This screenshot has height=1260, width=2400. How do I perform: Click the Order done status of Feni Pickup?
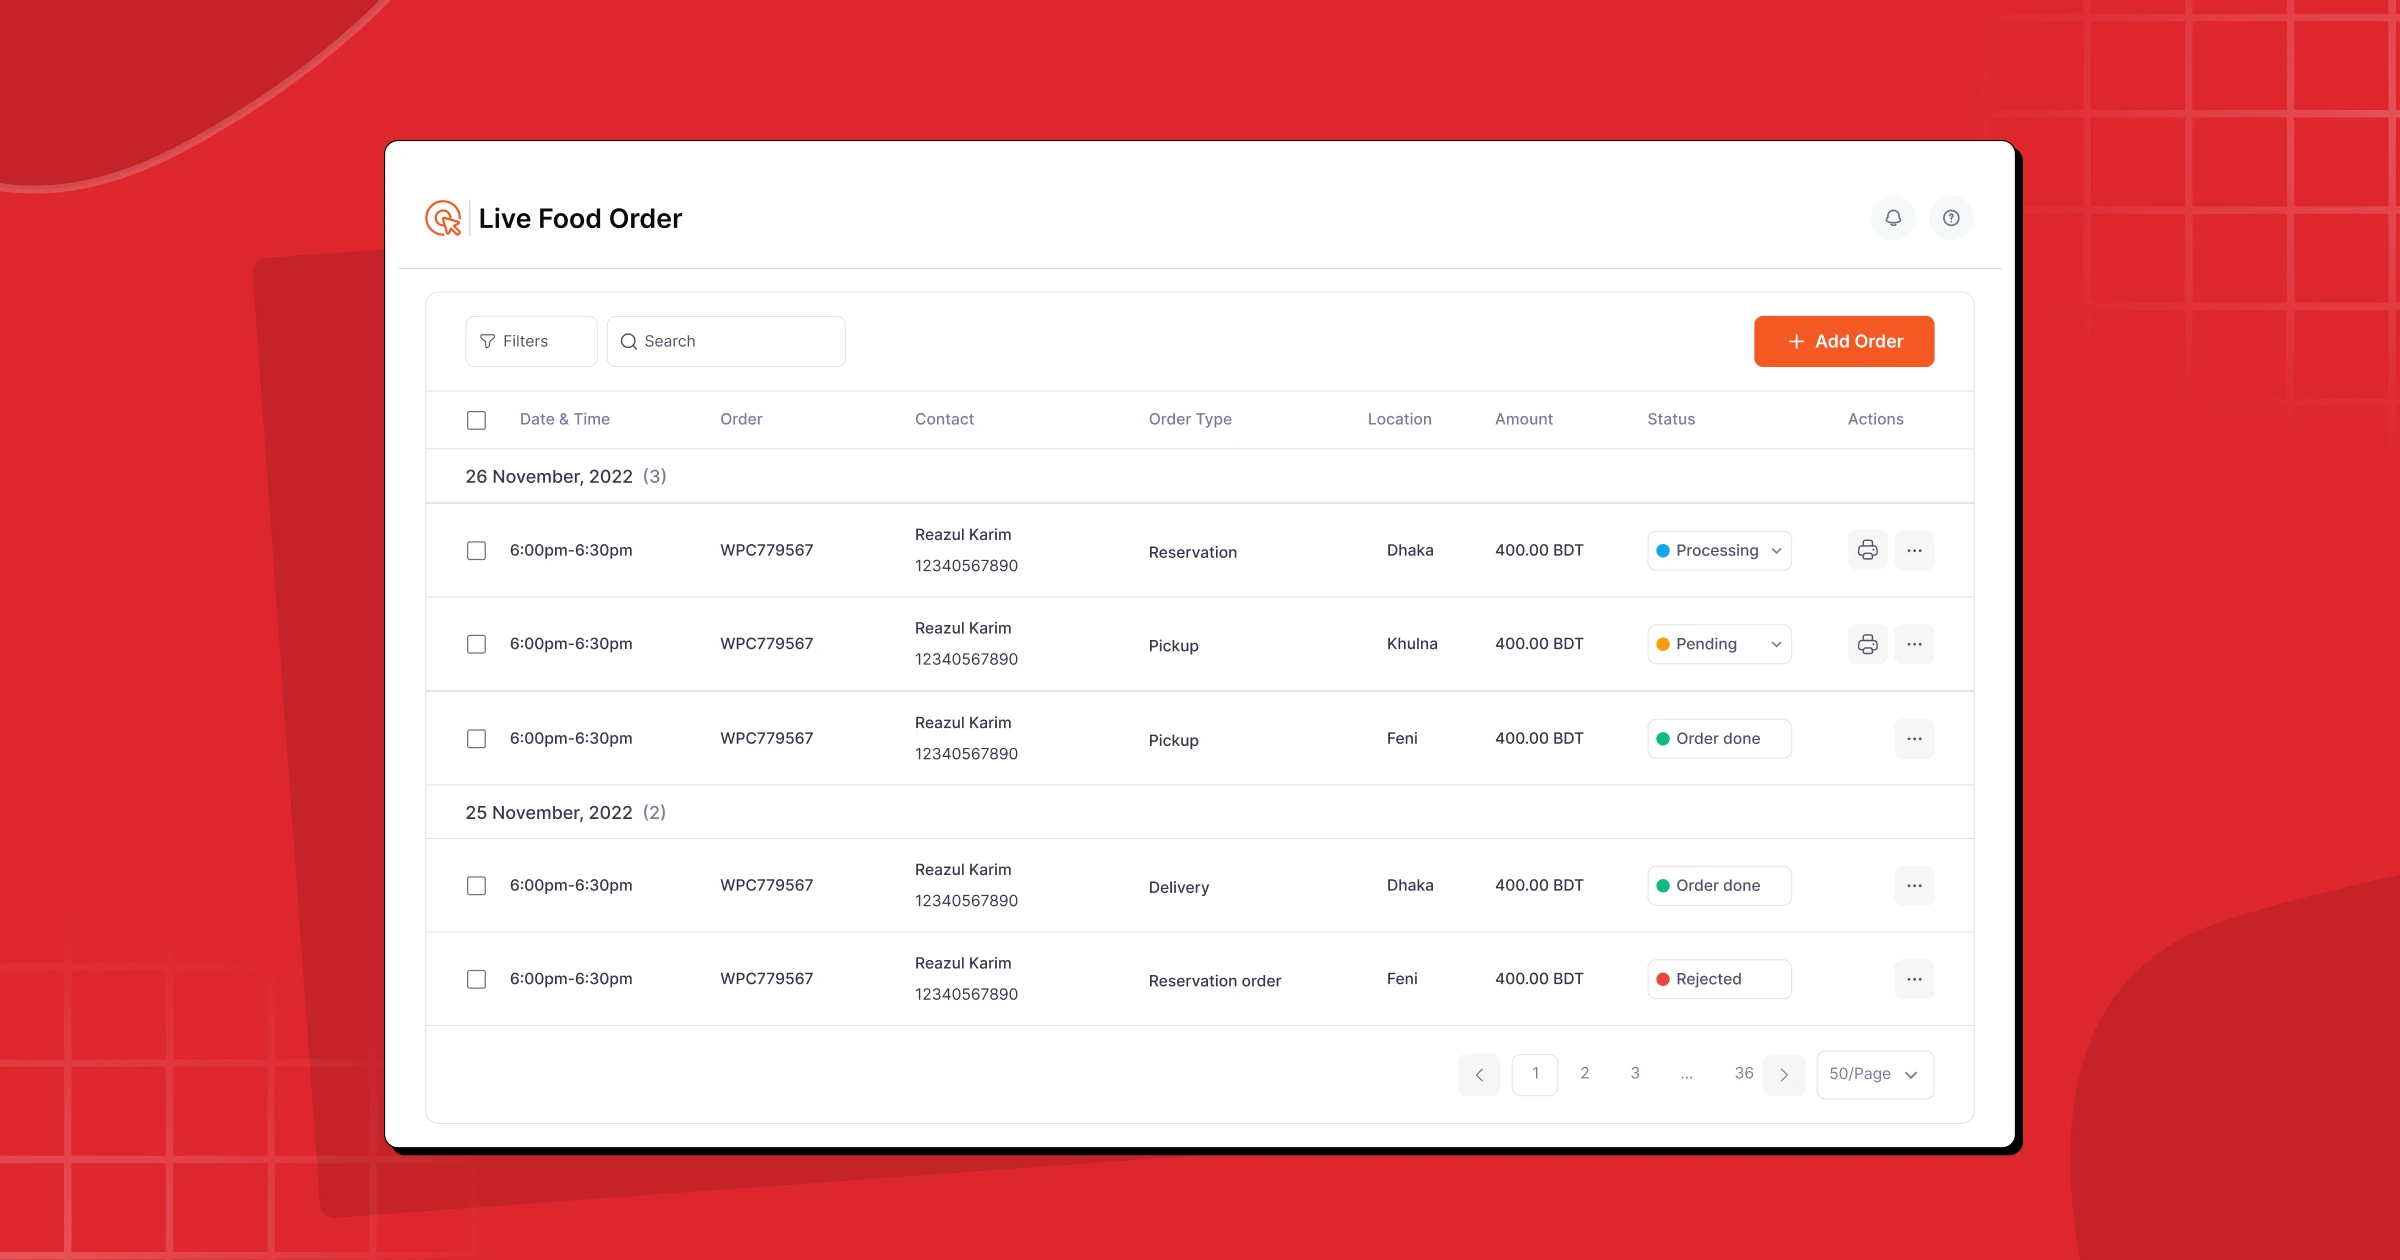pos(1719,738)
